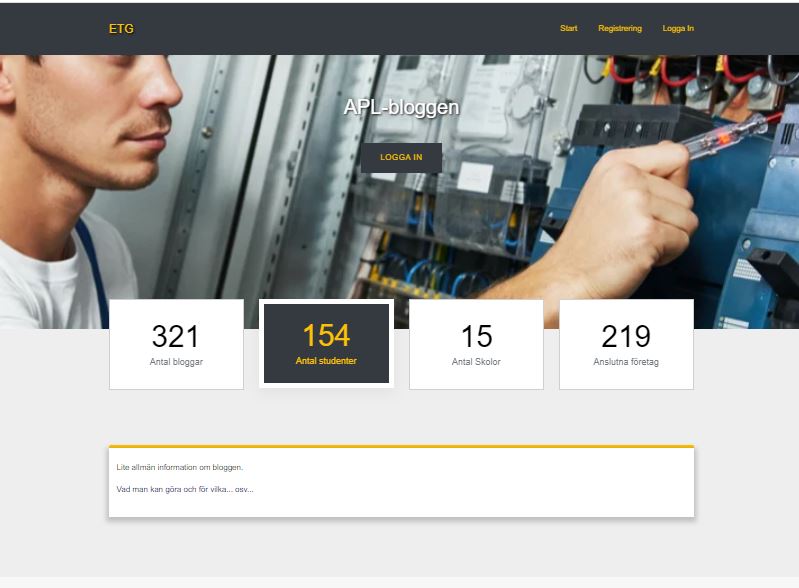Select the 219 Anslutna företag card

tap(626, 344)
